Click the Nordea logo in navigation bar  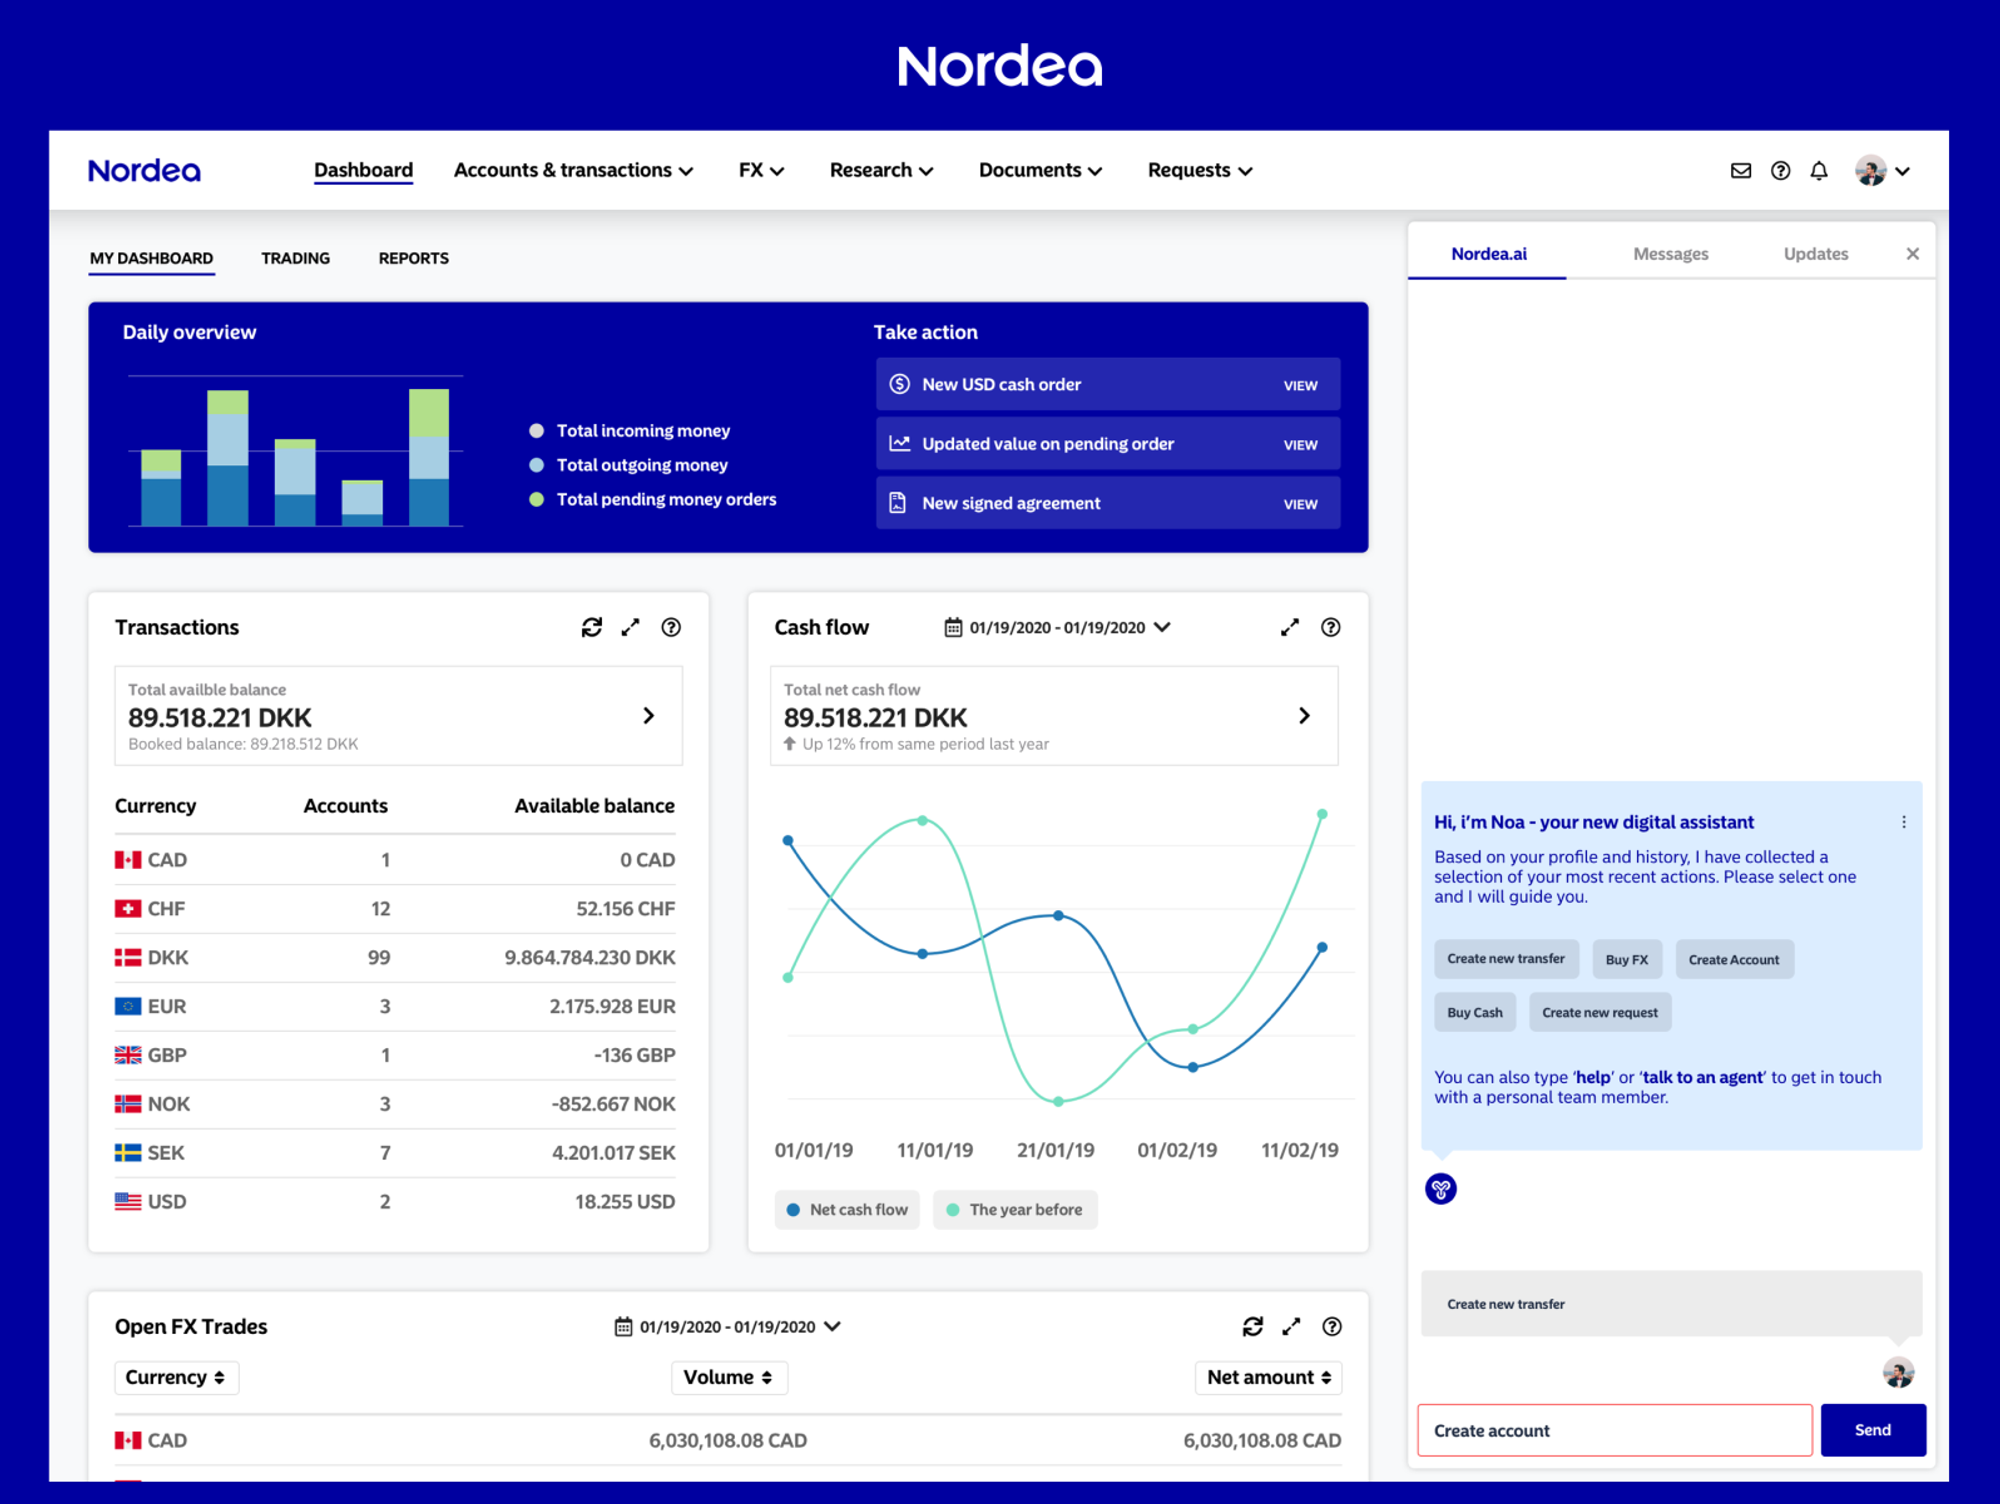pyautogui.click(x=144, y=171)
